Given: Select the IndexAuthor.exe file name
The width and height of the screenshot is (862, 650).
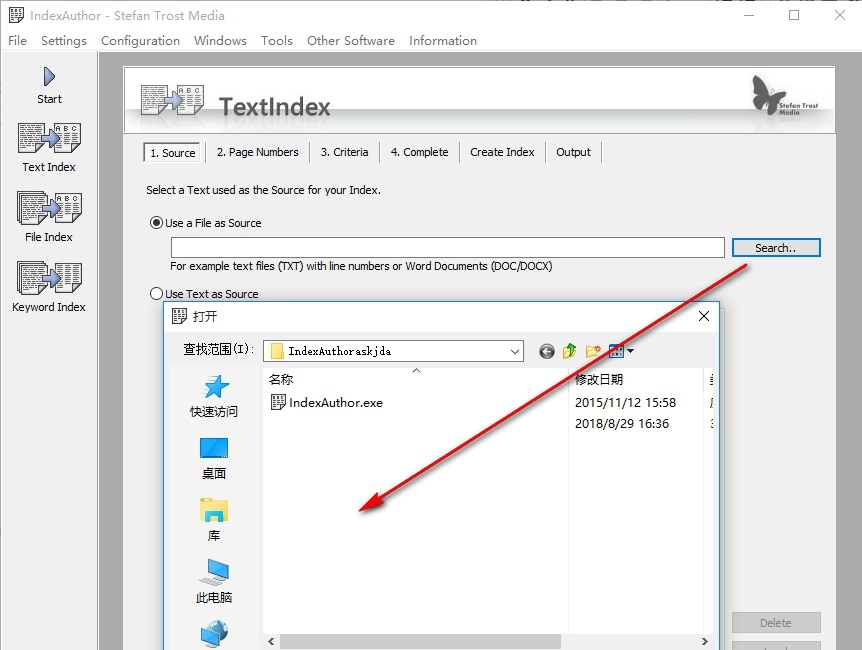Looking at the screenshot, I should point(336,403).
